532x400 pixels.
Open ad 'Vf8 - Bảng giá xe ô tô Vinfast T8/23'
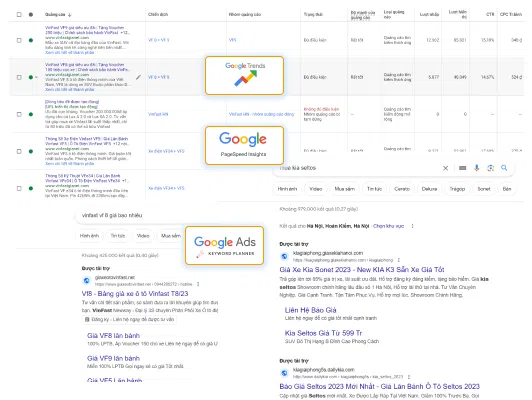click(x=135, y=294)
